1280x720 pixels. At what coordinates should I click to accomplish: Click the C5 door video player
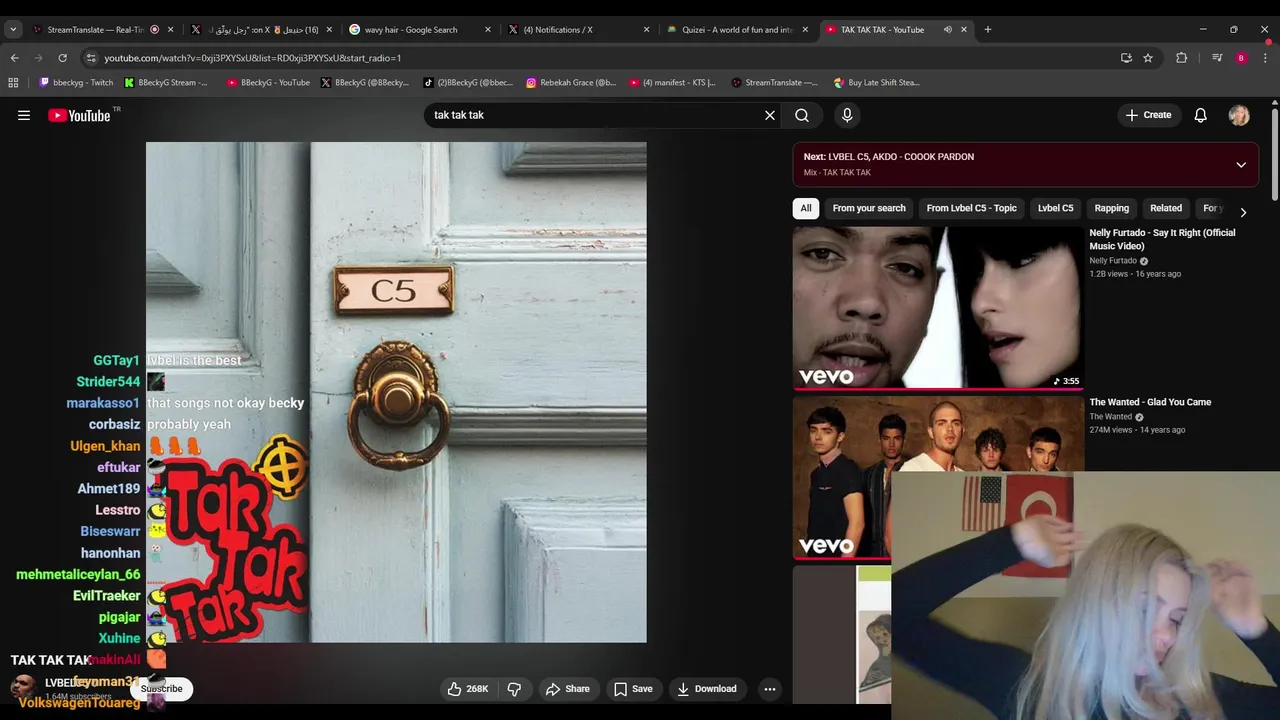click(x=396, y=392)
